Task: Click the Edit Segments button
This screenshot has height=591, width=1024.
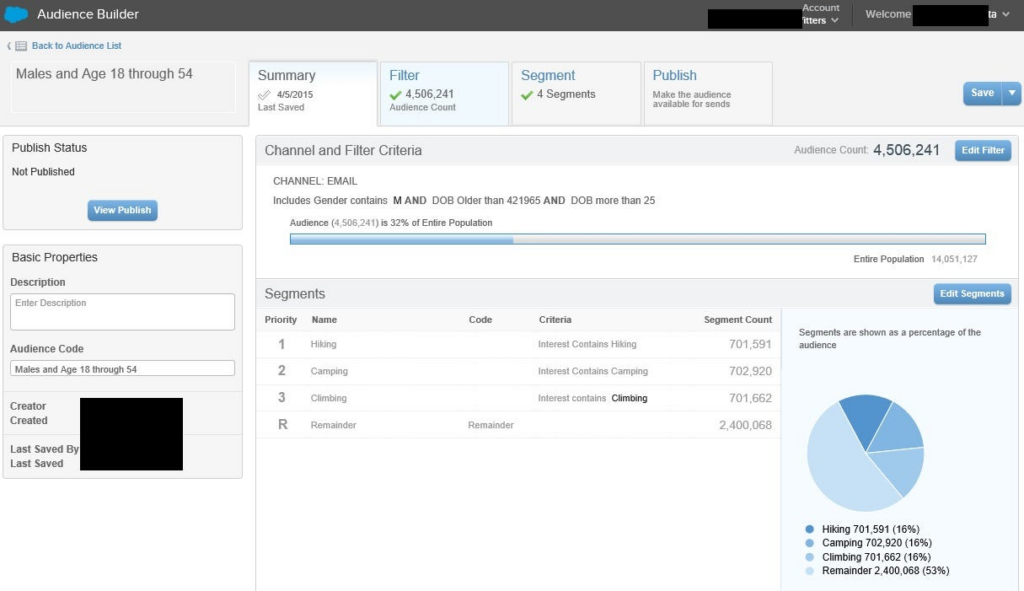Action: click(x=972, y=294)
